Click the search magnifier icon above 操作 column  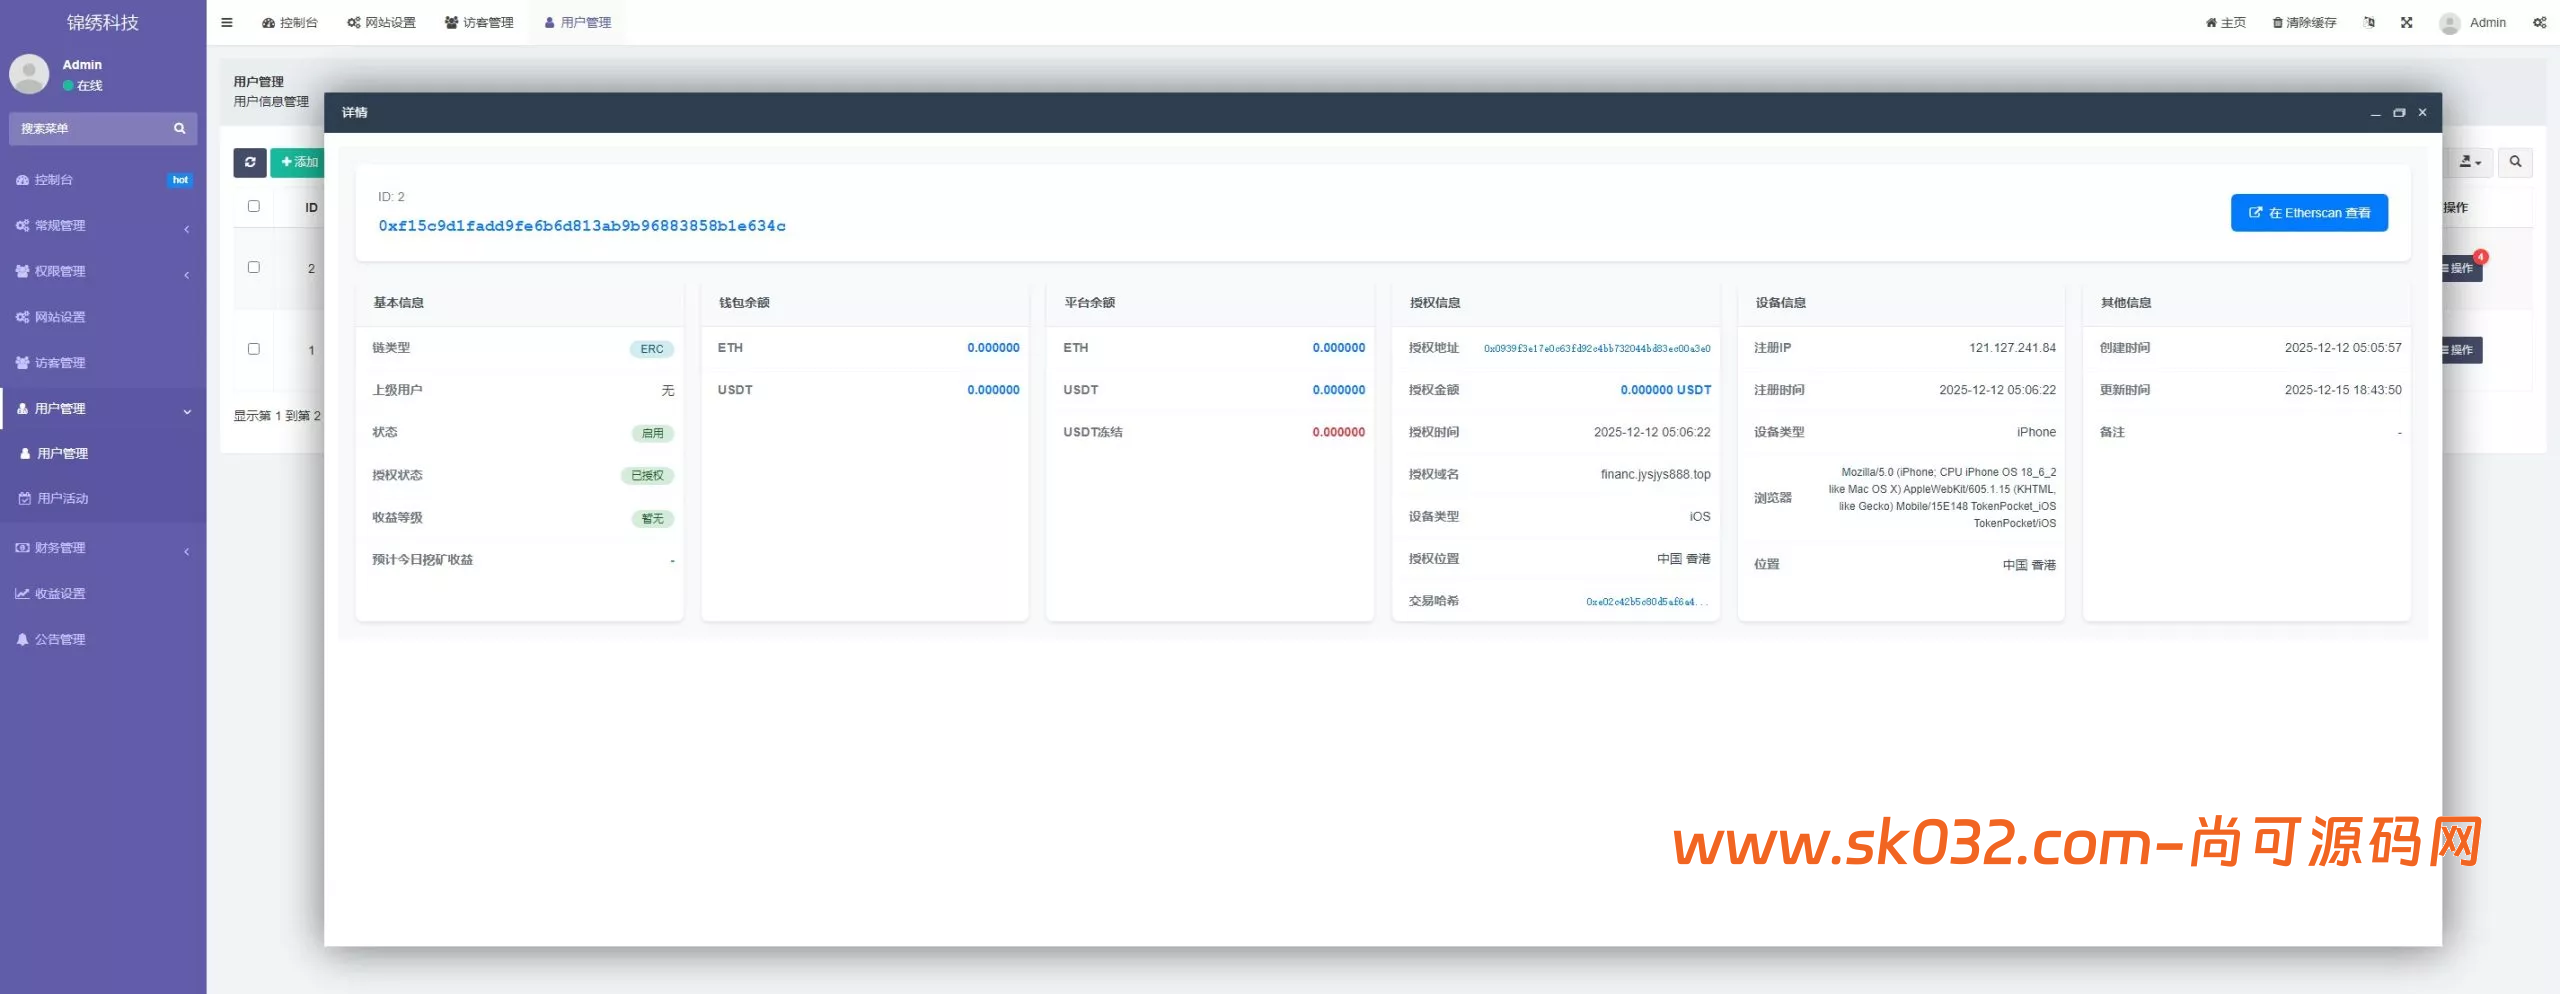click(x=2517, y=162)
